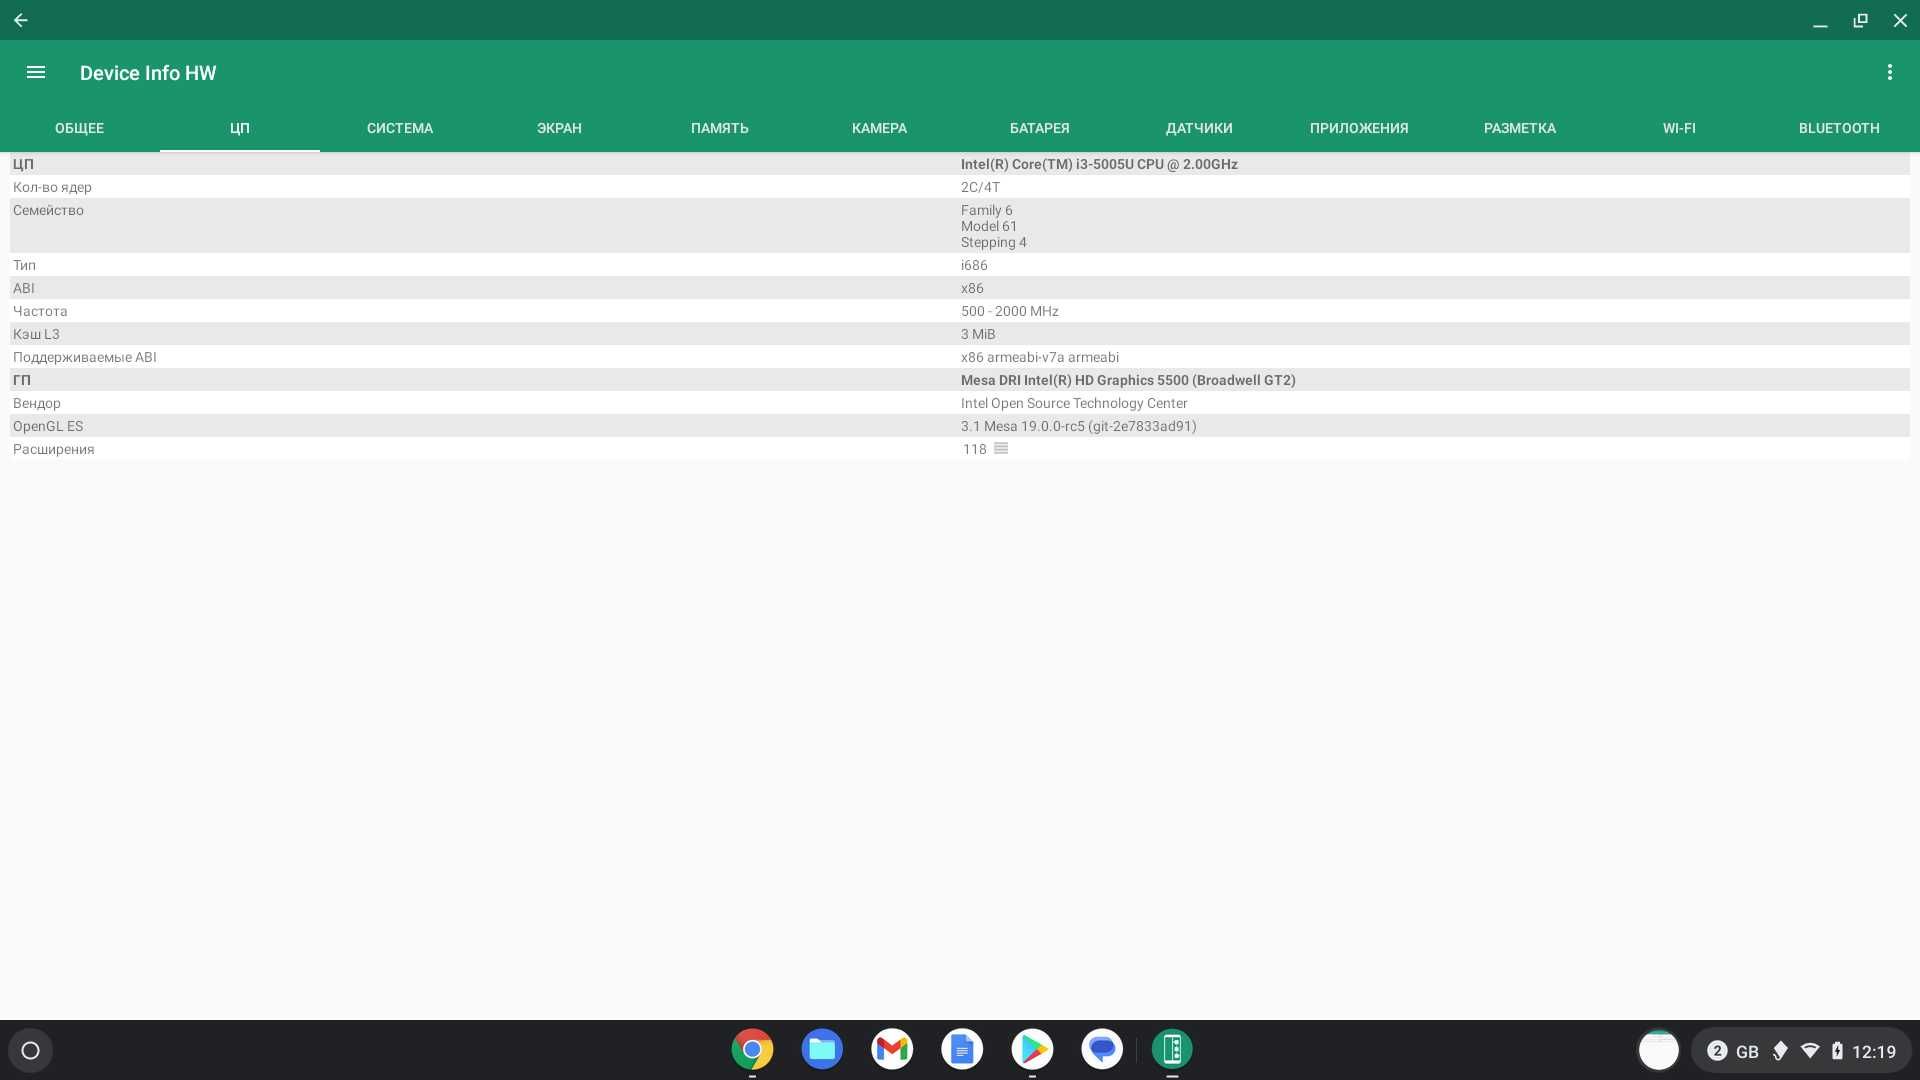
Task: Open Gmail from the shelf
Action: coord(892,1049)
